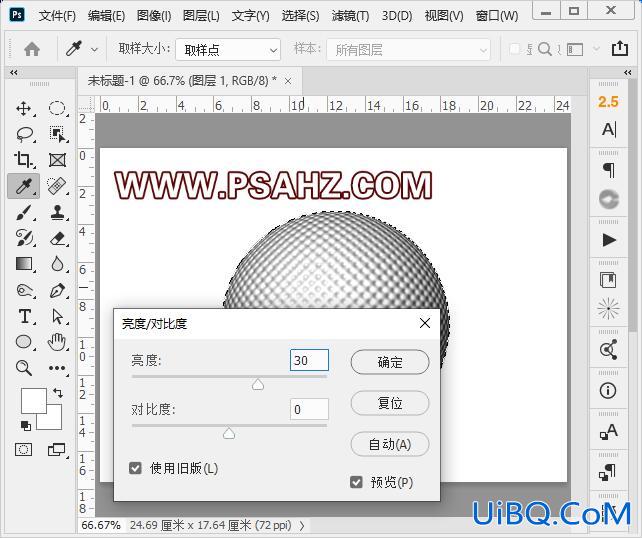Select the Pen tool
The image size is (642, 538).
coord(57,290)
